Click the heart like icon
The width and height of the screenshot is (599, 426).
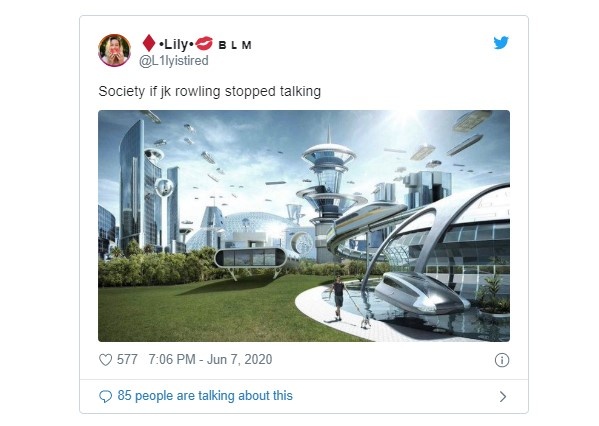[105, 360]
